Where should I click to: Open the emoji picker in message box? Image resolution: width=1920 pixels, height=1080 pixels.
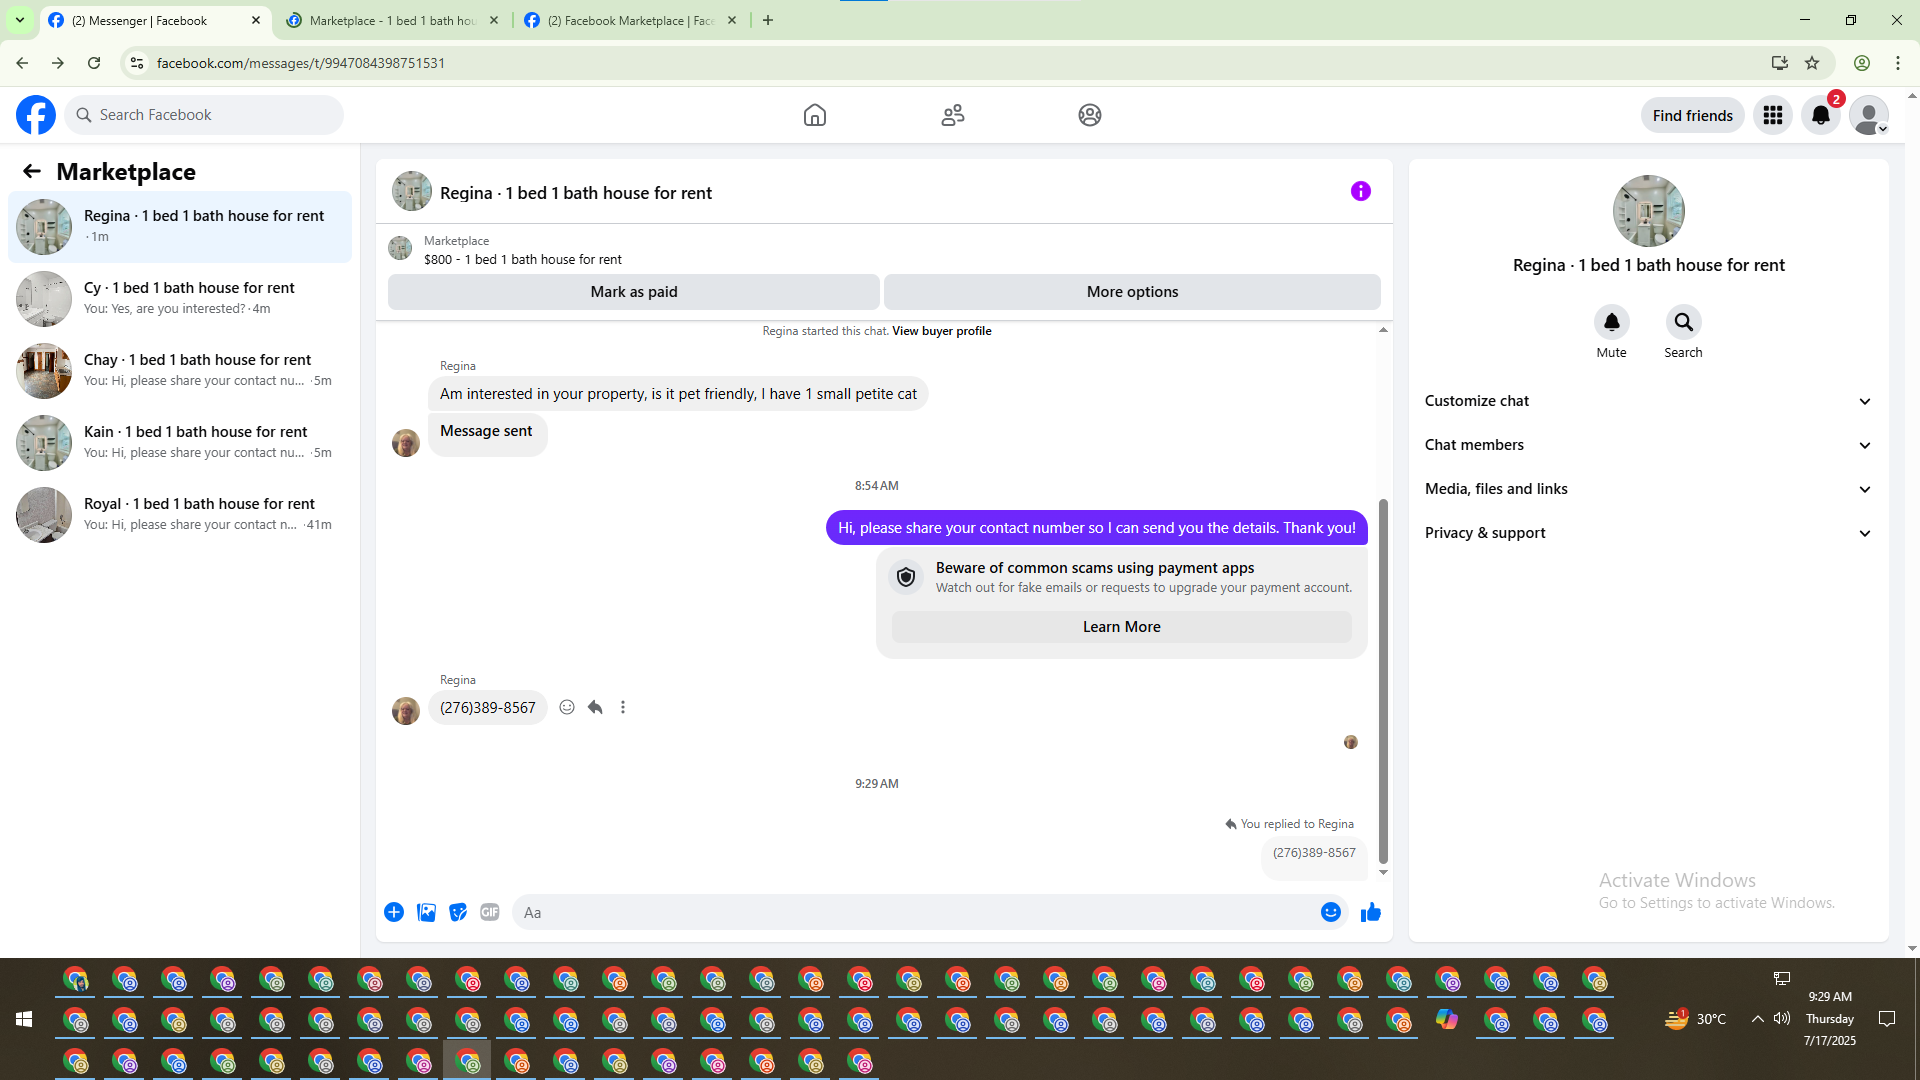[1331, 912]
